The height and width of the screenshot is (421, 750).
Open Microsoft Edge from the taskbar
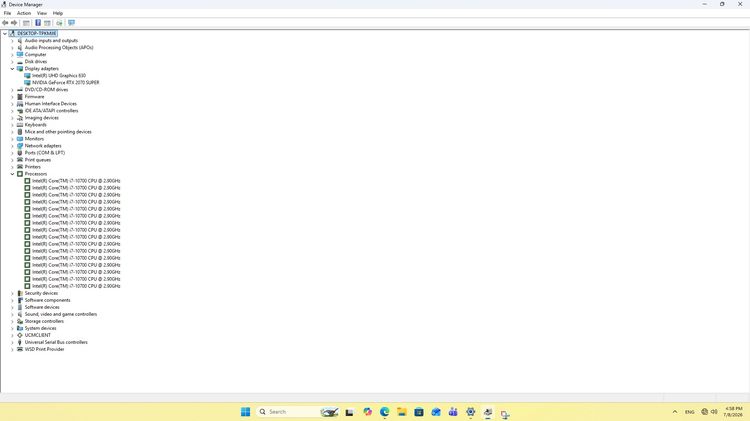(385, 412)
